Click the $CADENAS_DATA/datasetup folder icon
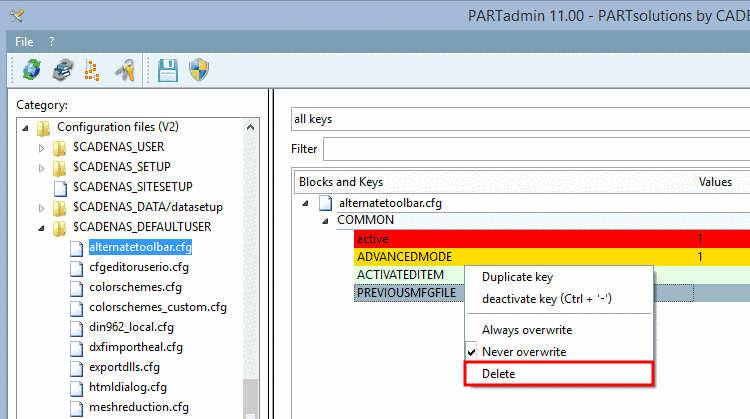 [59, 208]
